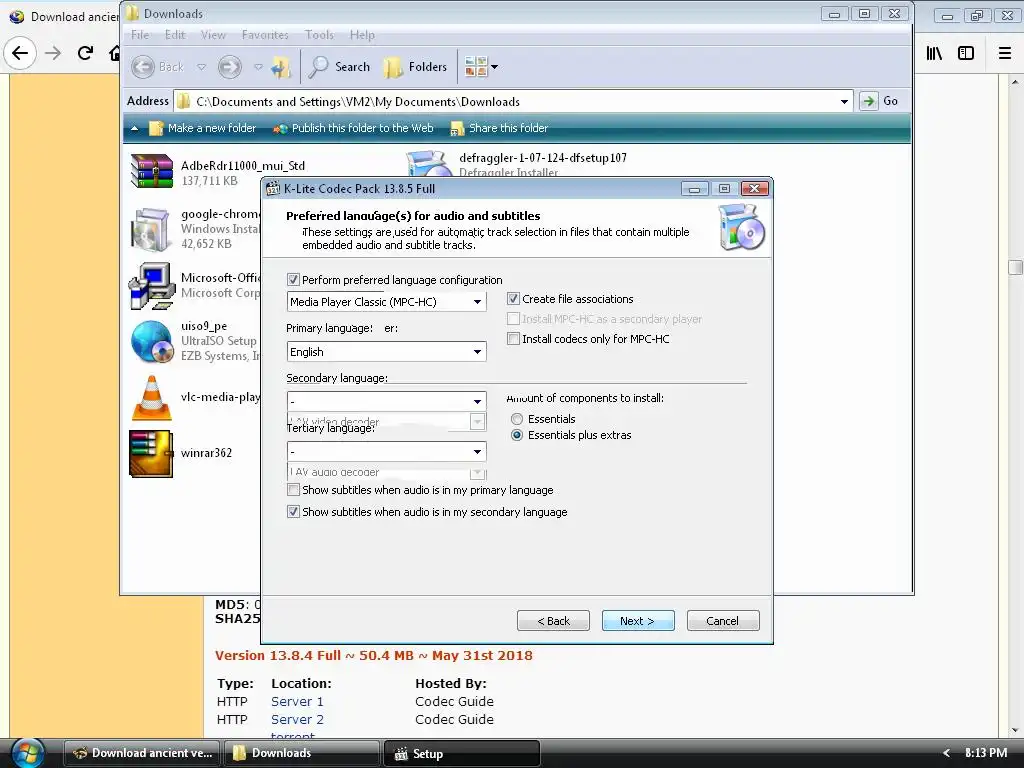This screenshot has width=1024, height=768.
Task: Click the browser forward arrow button
Action: tap(53, 53)
